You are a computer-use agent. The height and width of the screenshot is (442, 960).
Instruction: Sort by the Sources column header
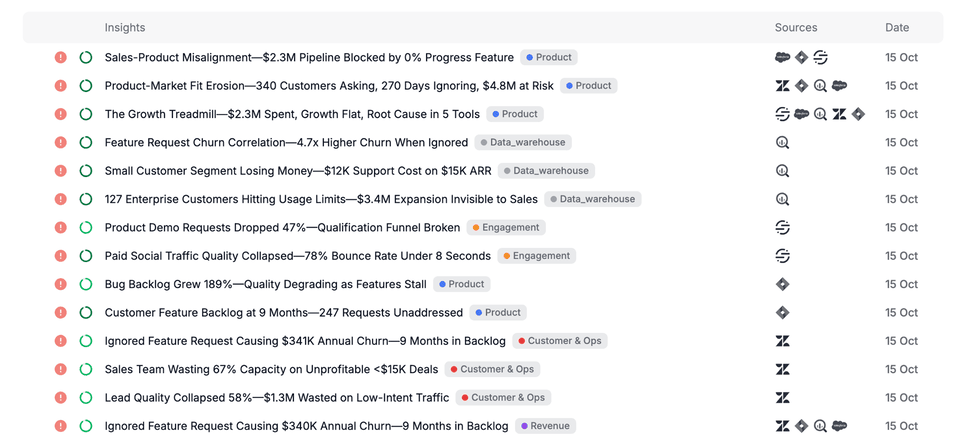(x=796, y=28)
